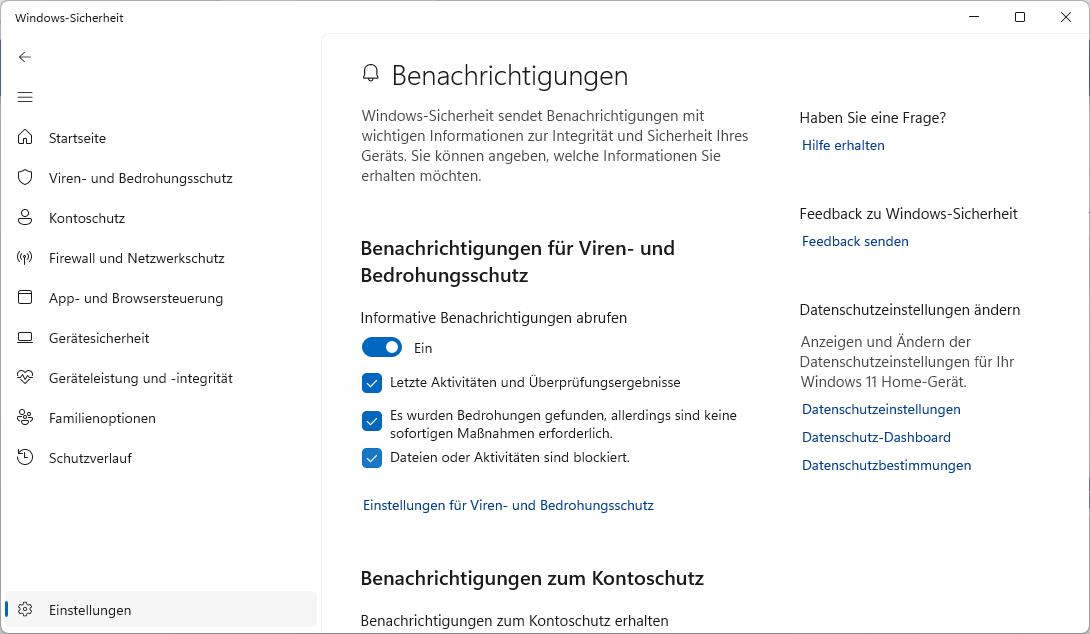Open Einstellungen für Viren- und Bedrohungsschutz link
The height and width of the screenshot is (634, 1090).
508,505
